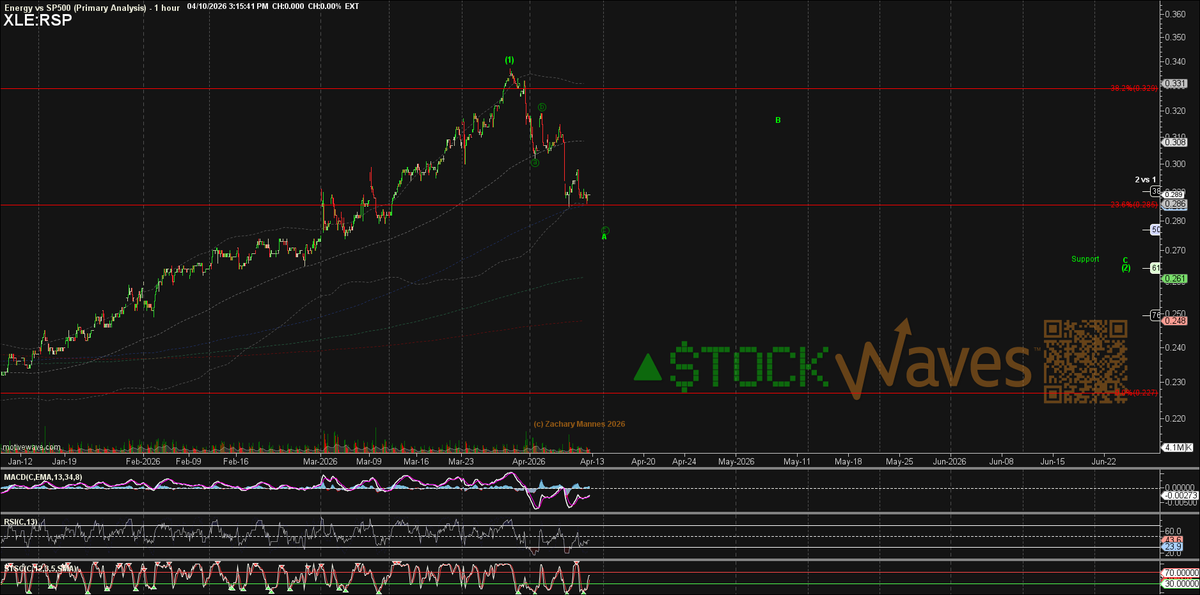Viewport: 1200px width, 595px height.
Task: Select the green B wave projection label
Action: point(778,120)
